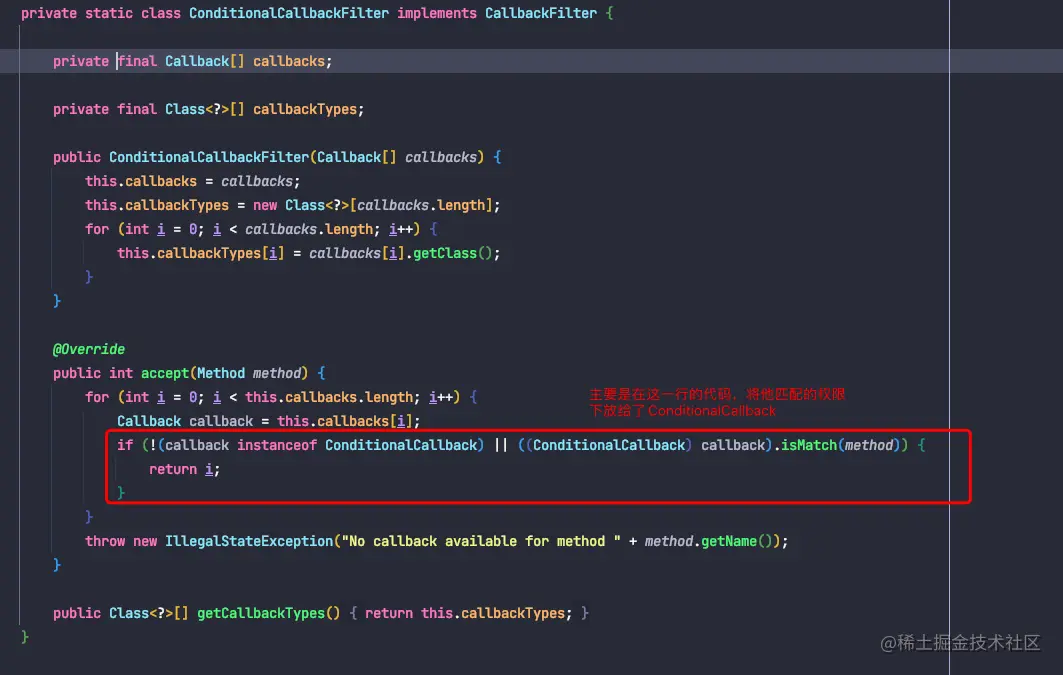This screenshot has width=1063, height=675.
Task: Click the string "No callback available for method "
Action: point(481,541)
